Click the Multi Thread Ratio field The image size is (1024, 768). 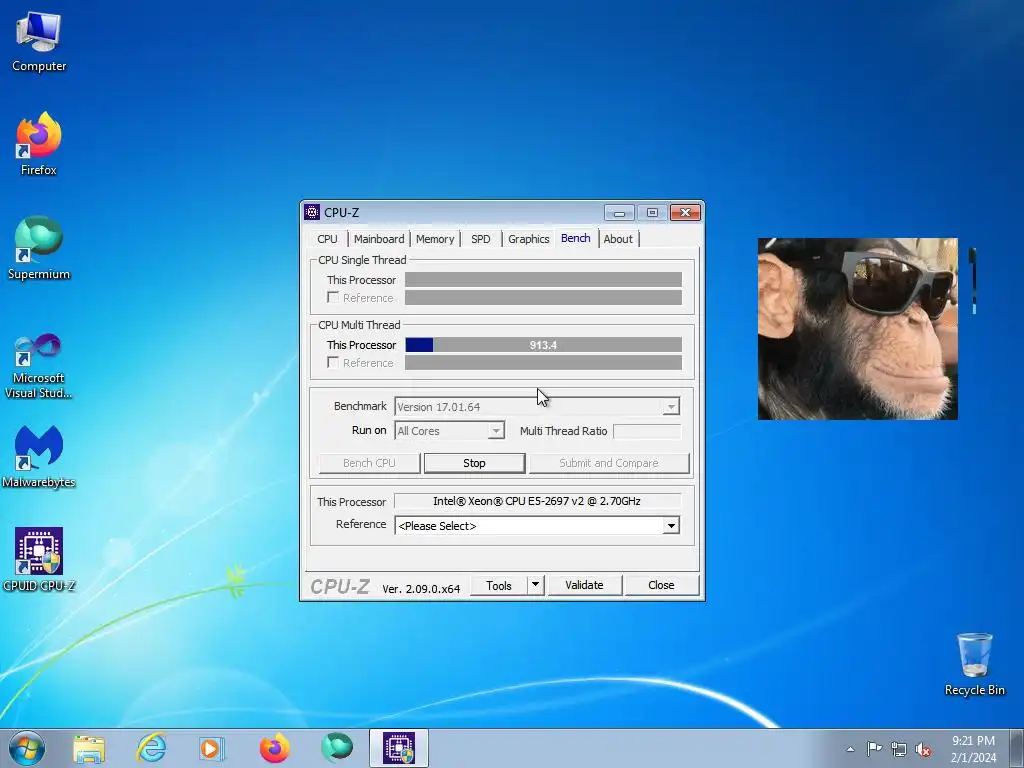(x=647, y=431)
